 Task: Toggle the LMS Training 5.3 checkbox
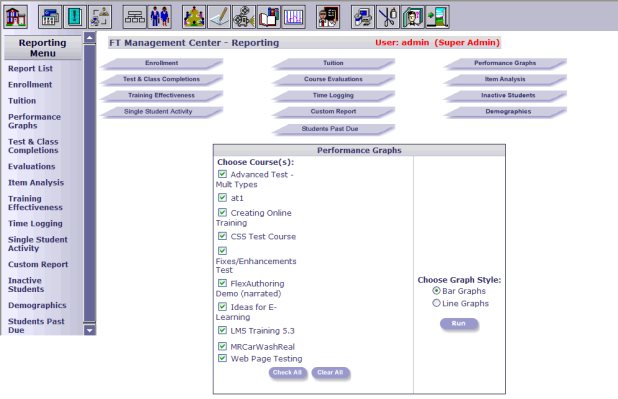pos(222,330)
